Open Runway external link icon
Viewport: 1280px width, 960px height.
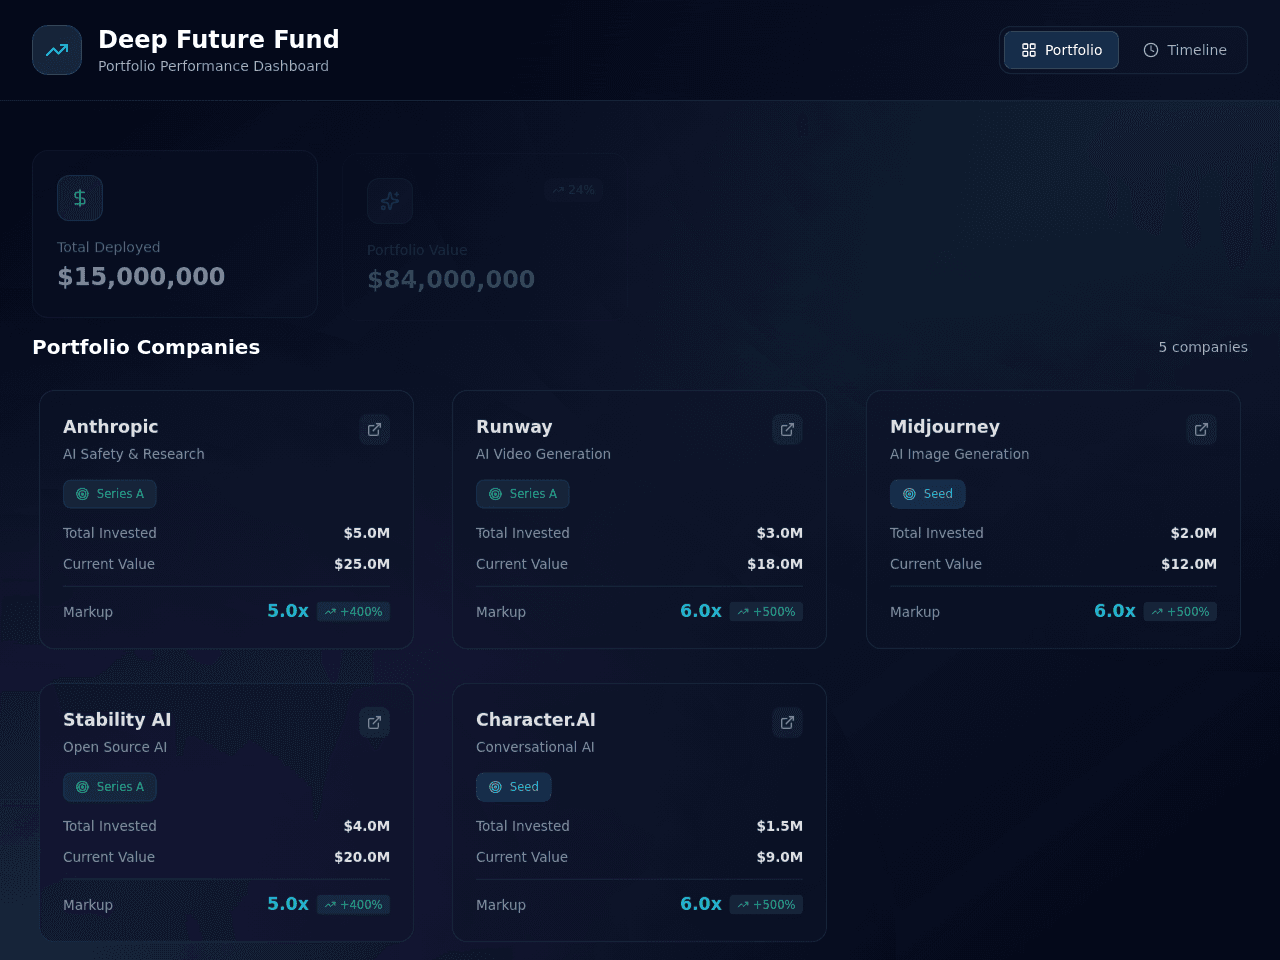(x=788, y=429)
